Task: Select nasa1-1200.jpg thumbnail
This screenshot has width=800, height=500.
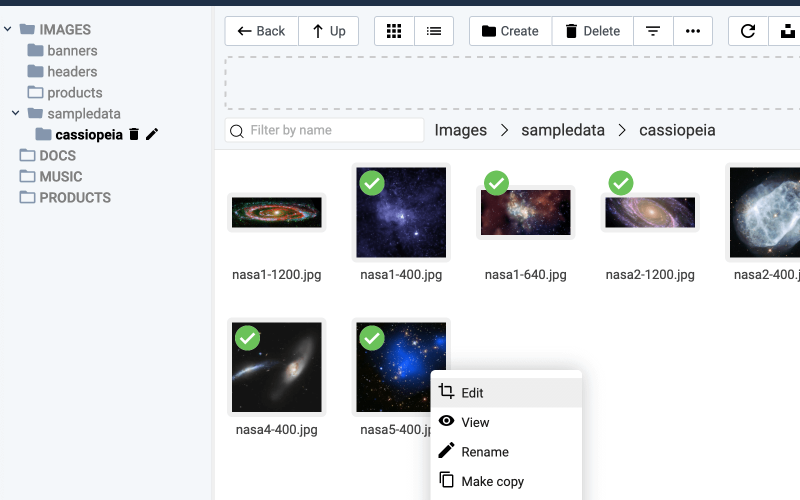Action: tap(277, 212)
